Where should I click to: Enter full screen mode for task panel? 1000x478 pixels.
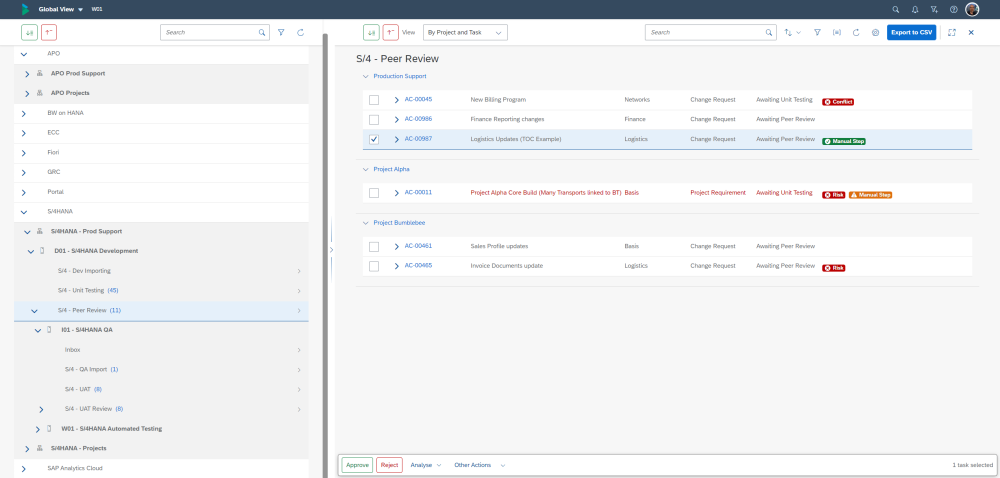(951, 32)
